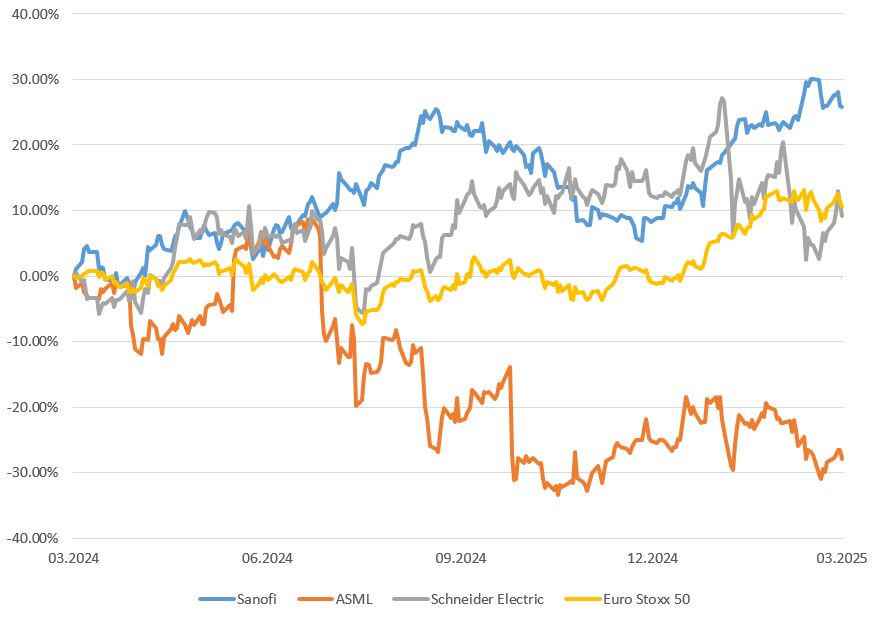Select the -10.00% y-axis label
Image resolution: width=885 pixels, height=621 pixels.
pos(33,342)
